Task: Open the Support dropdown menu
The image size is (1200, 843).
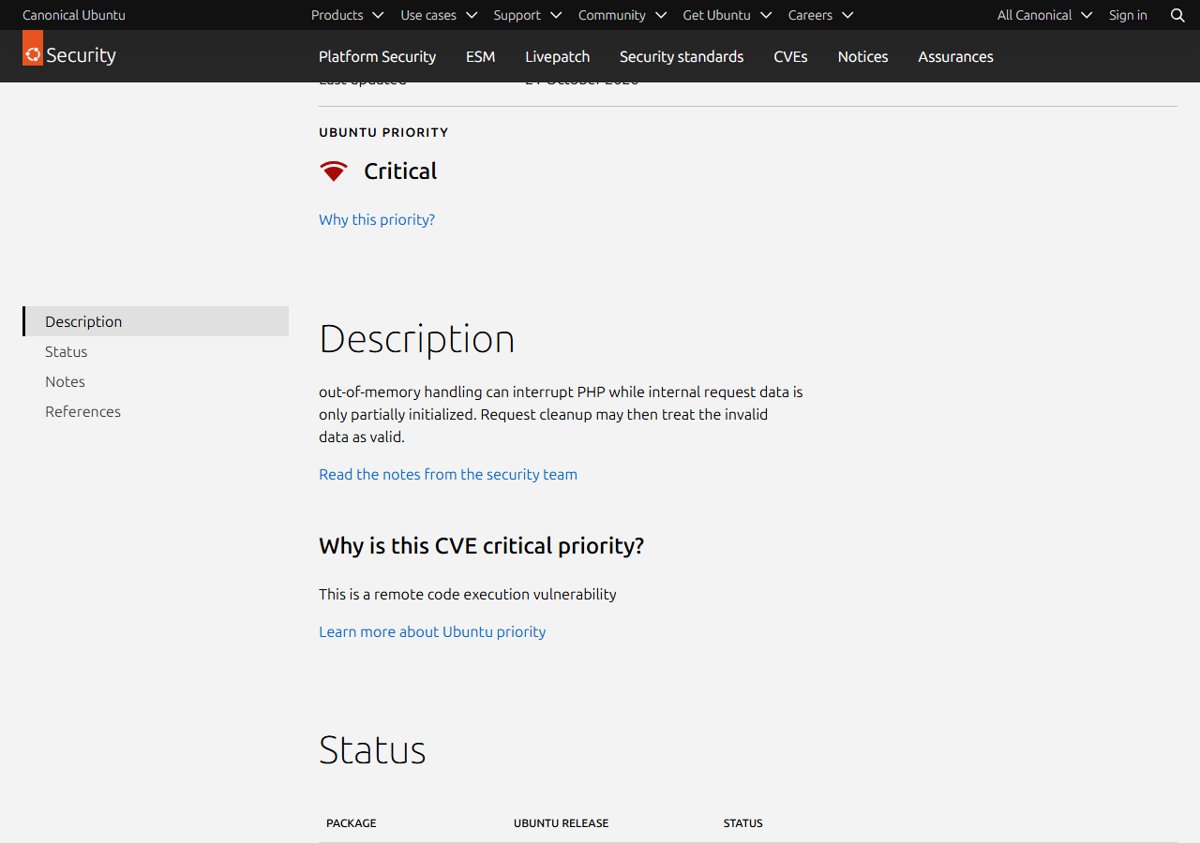Action: 528,15
